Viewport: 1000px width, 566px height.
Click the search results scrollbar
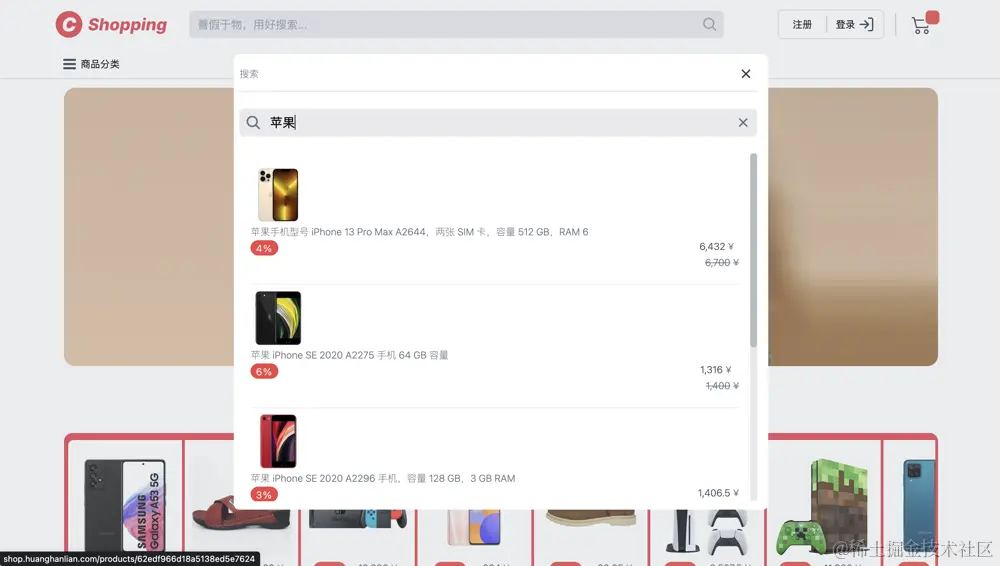[x=753, y=250]
